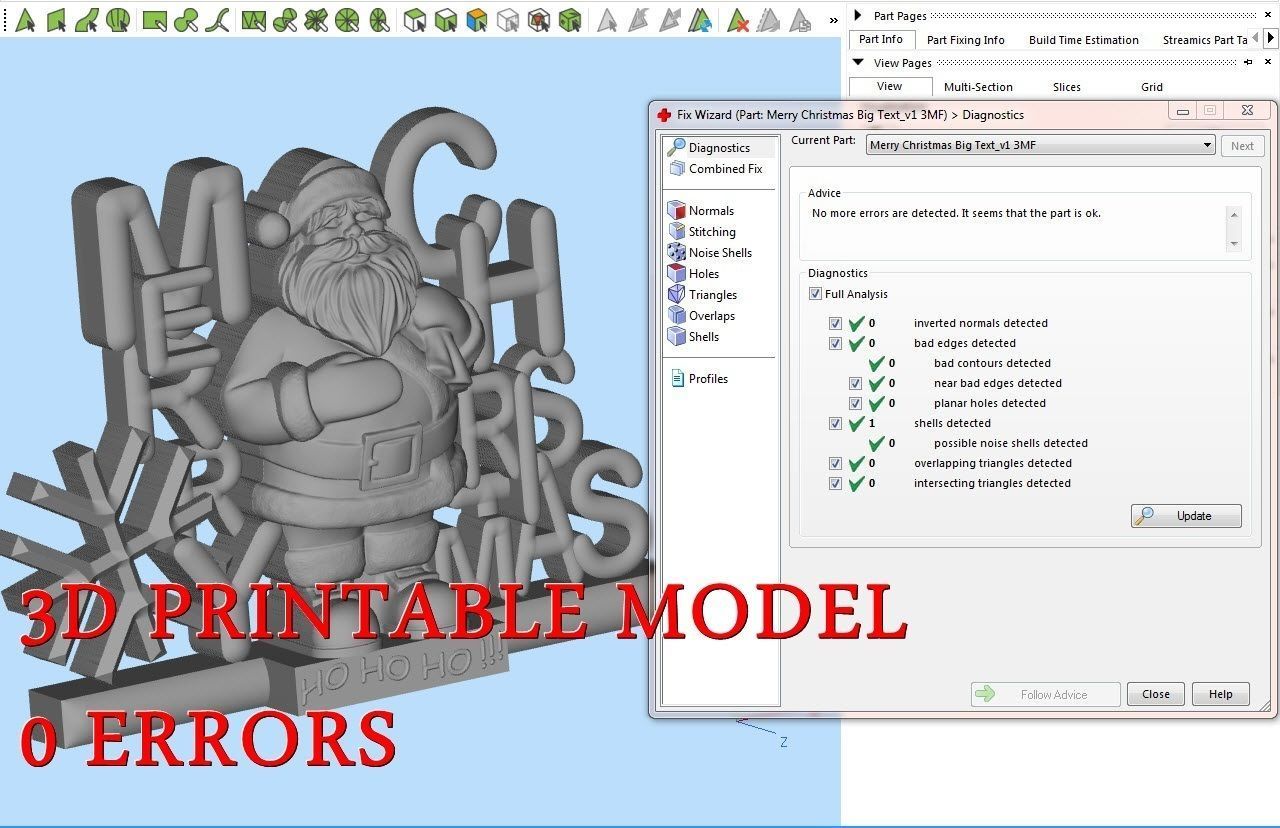1280x828 pixels.
Task: Show hidden toolbar items via » overflow
Action: pyautogui.click(x=833, y=20)
